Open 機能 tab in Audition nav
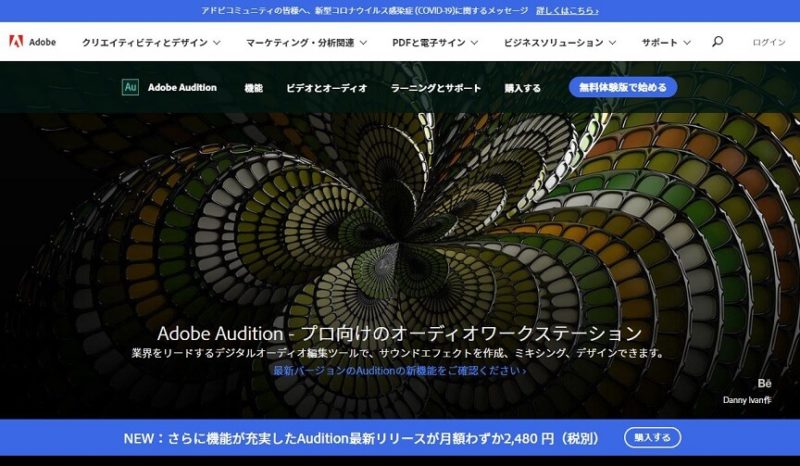This screenshot has height=466, width=800. [254, 88]
